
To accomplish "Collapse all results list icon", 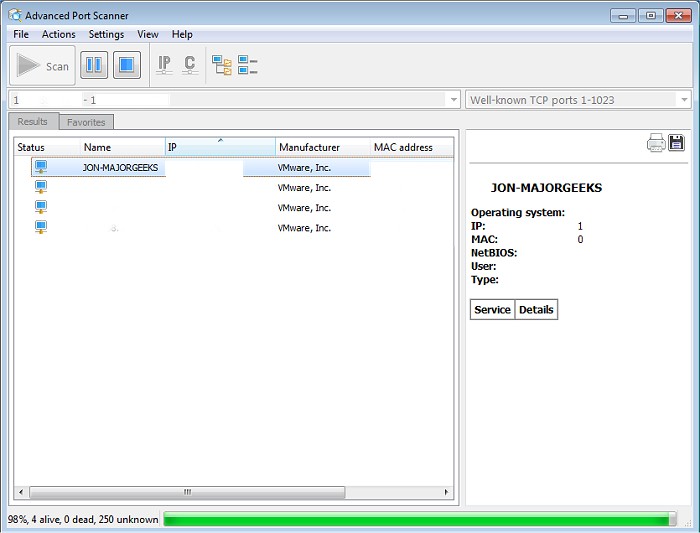I will (248, 65).
